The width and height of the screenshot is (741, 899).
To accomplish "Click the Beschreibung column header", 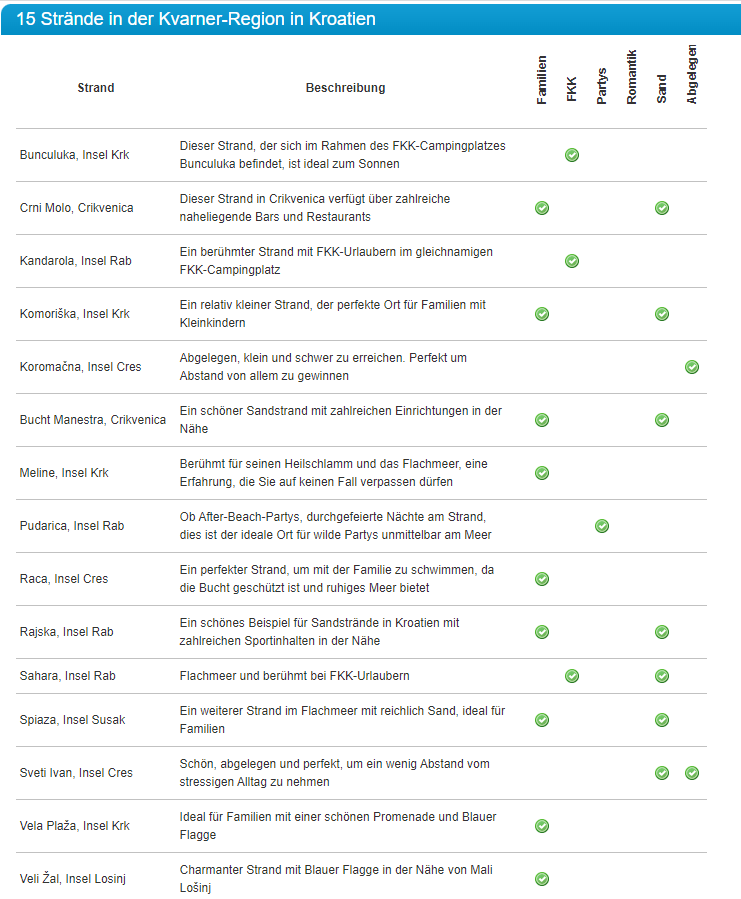I will [345, 88].
